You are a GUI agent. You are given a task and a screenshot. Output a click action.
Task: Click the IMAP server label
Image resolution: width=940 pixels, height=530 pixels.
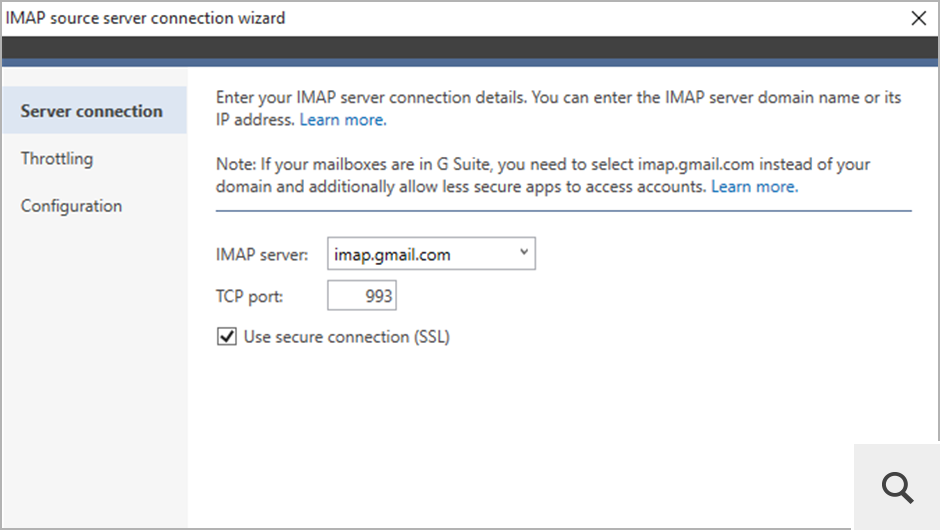coord(262,255)
